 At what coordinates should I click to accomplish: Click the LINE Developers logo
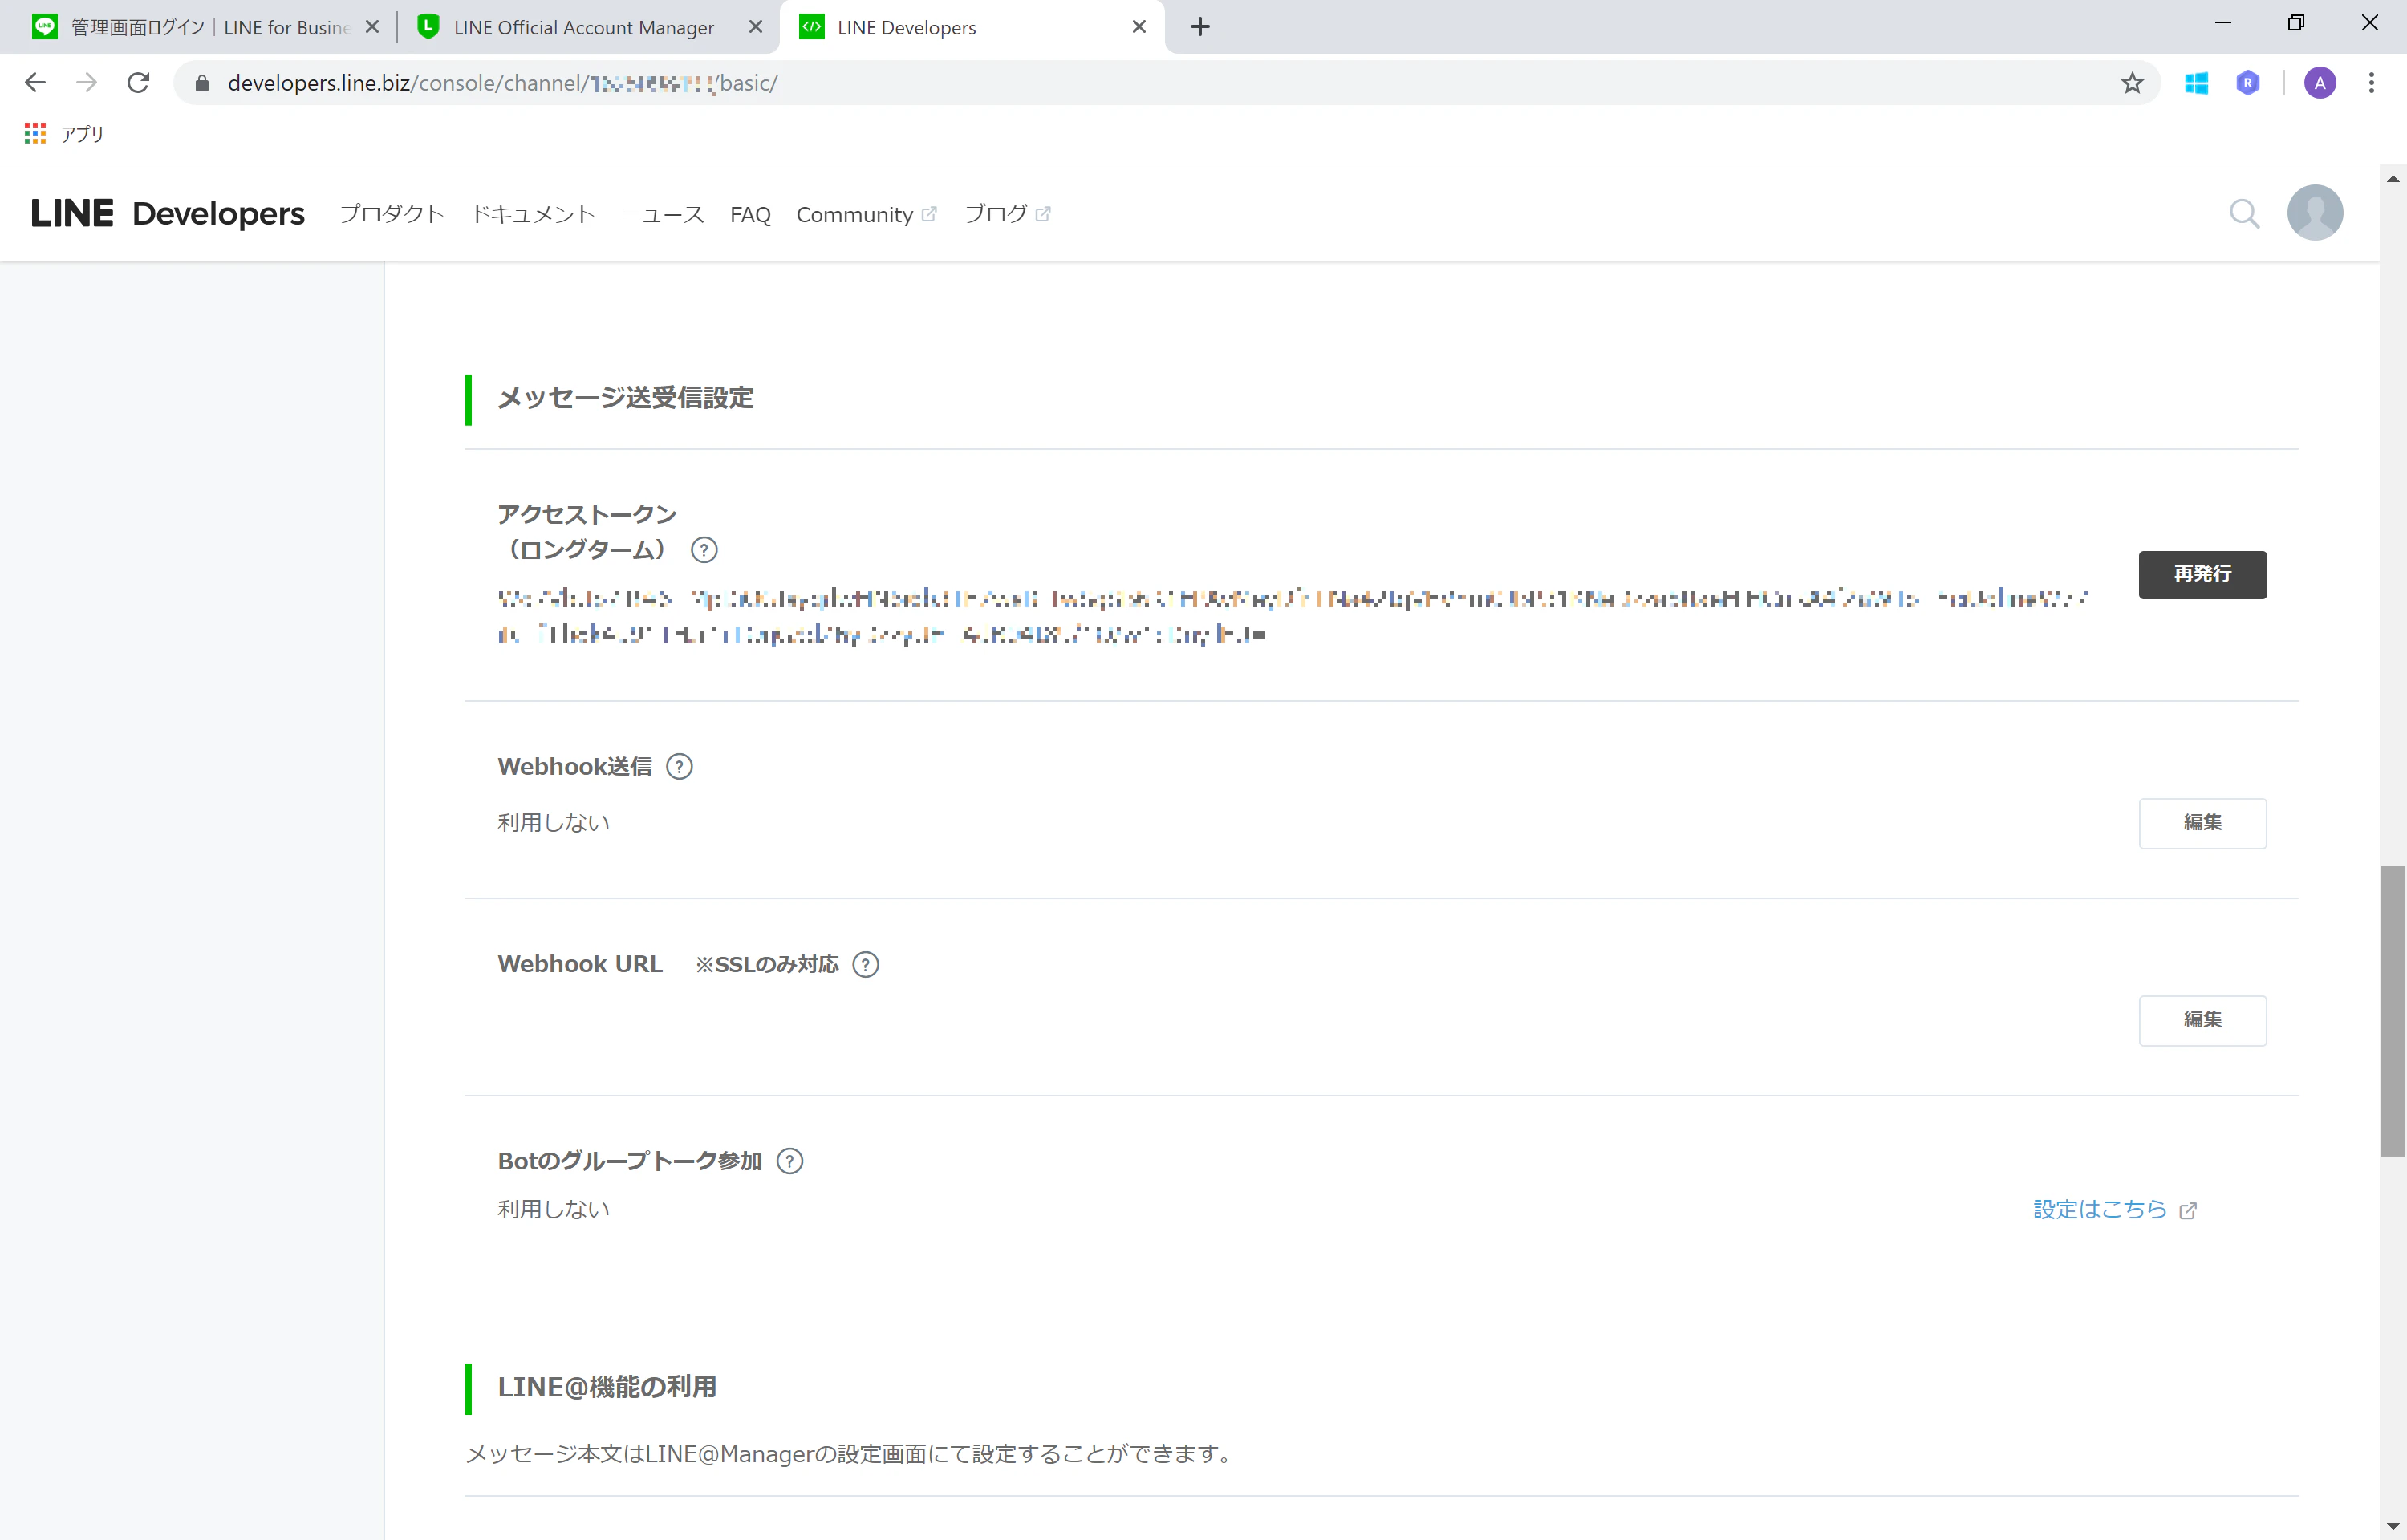coord(168,213)
